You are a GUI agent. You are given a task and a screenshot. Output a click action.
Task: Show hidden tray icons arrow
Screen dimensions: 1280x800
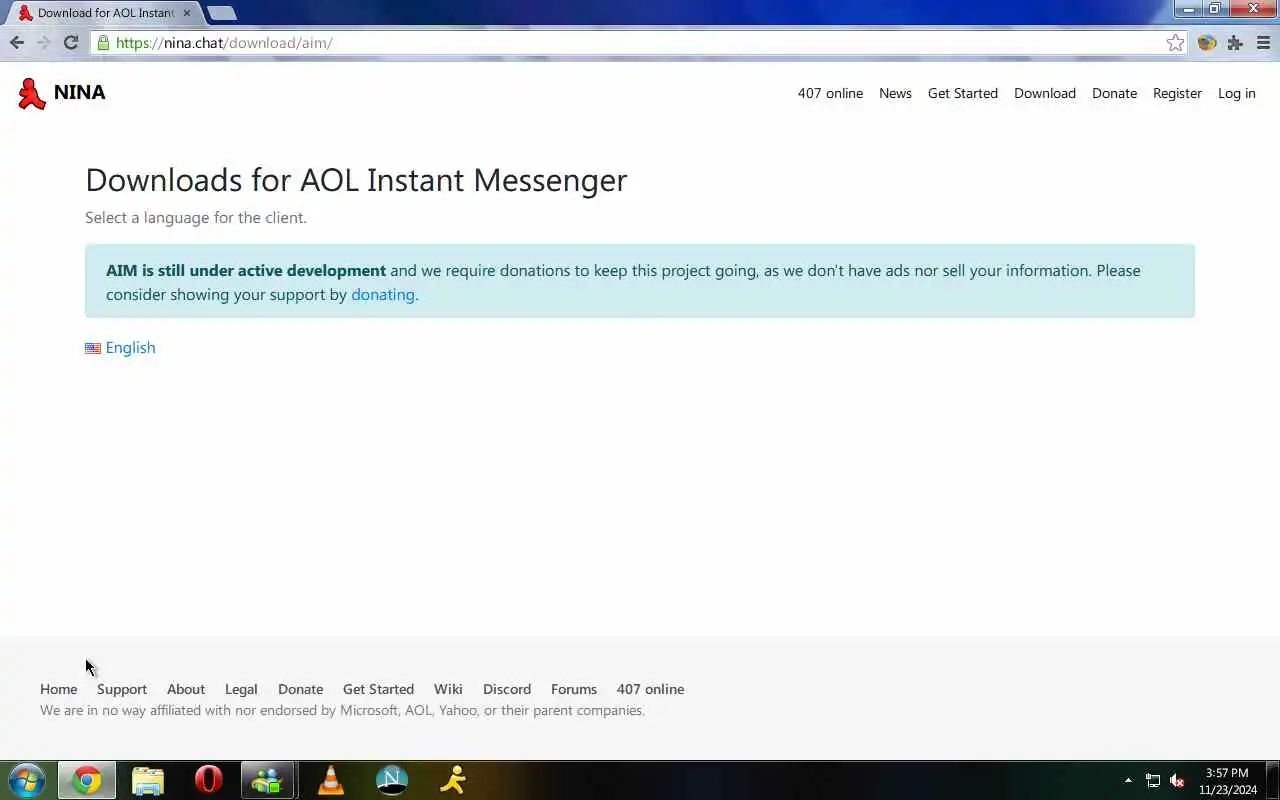point(1128,780)
